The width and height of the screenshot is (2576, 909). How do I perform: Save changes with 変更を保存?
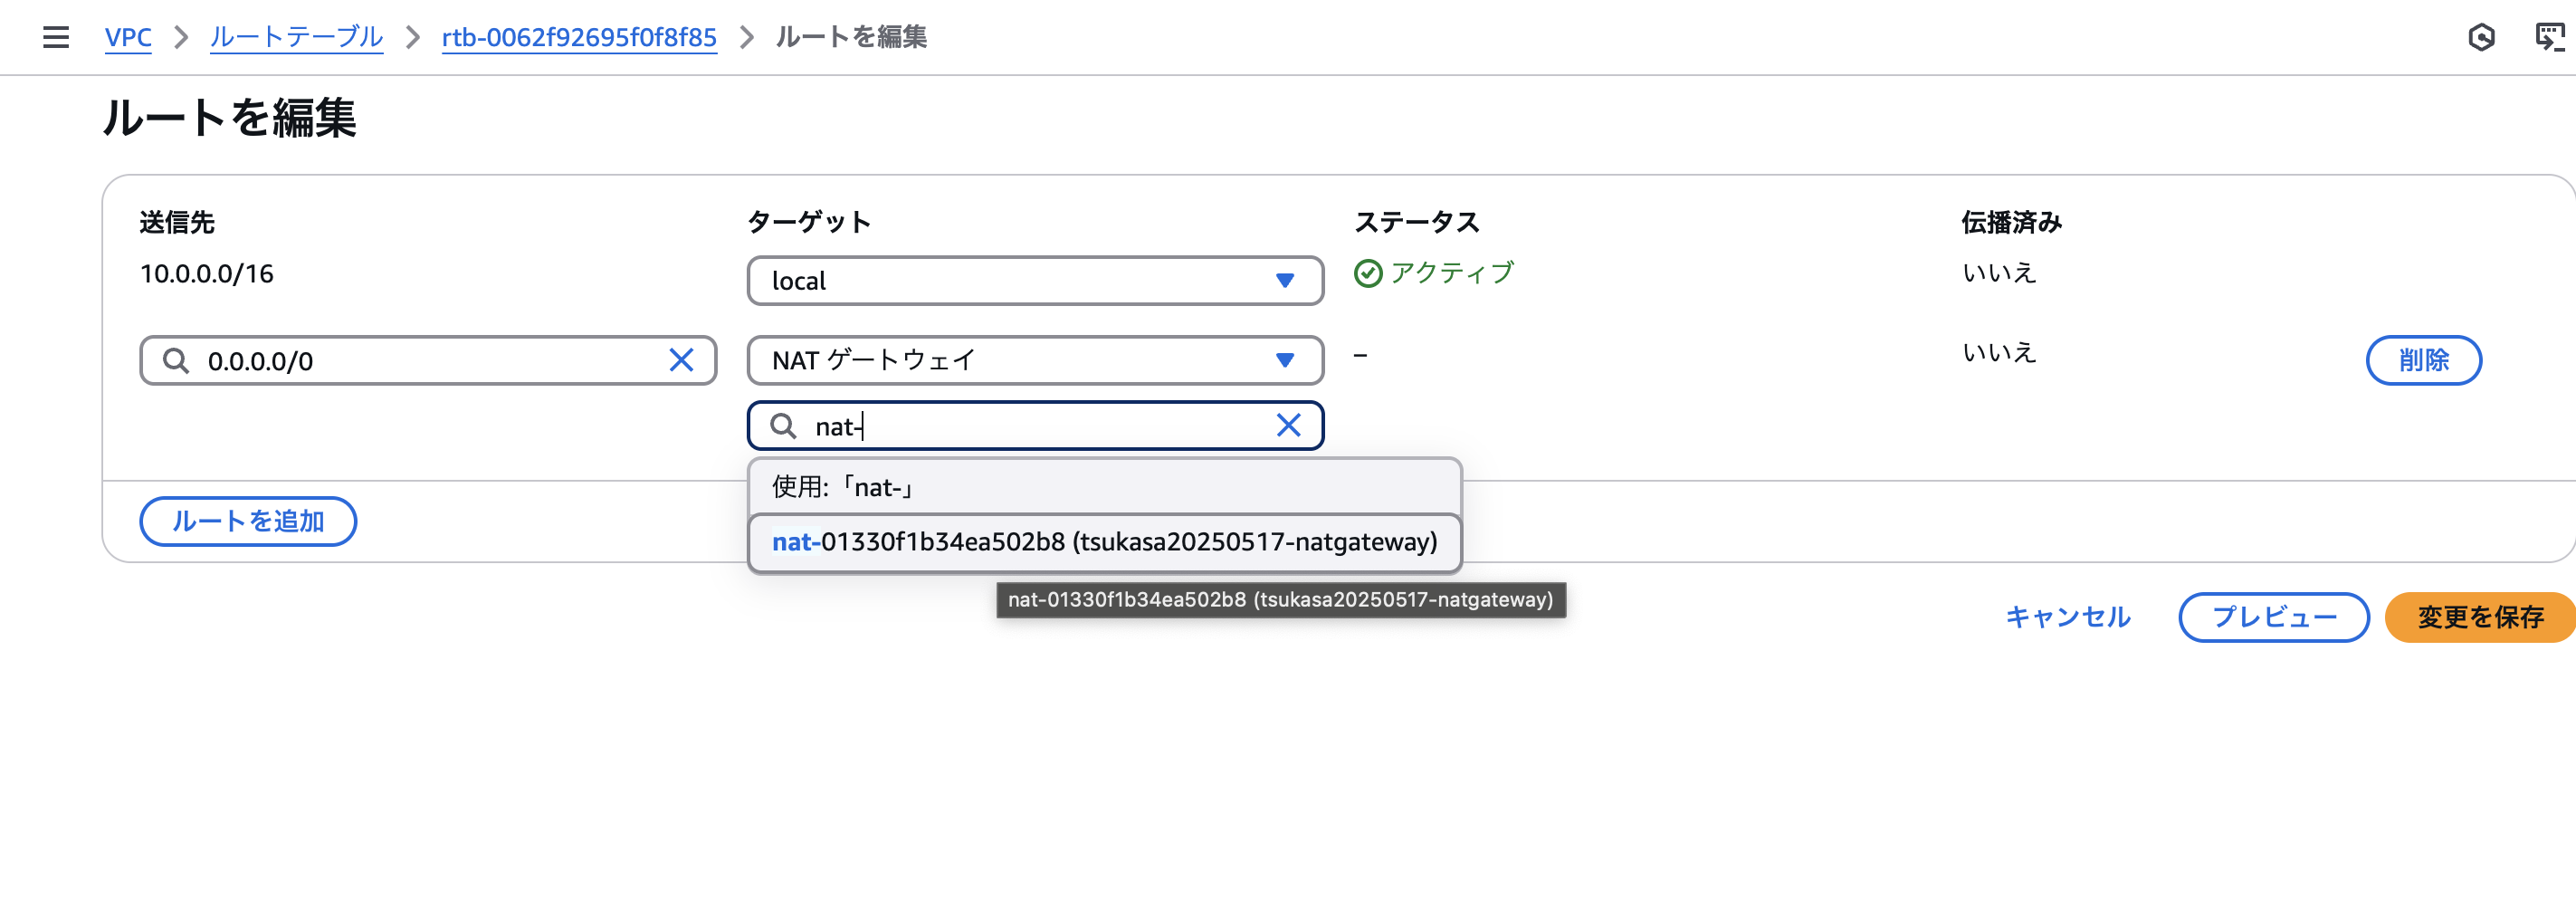(x=2479, y=617)
